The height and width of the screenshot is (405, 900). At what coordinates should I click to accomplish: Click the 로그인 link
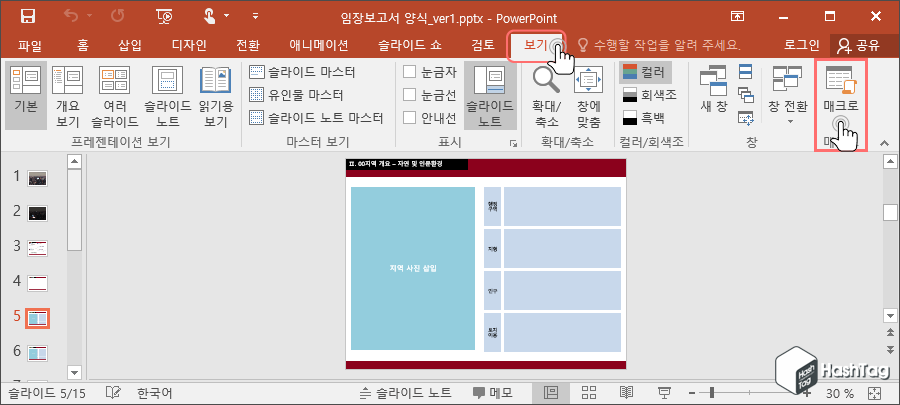[802, 45]
